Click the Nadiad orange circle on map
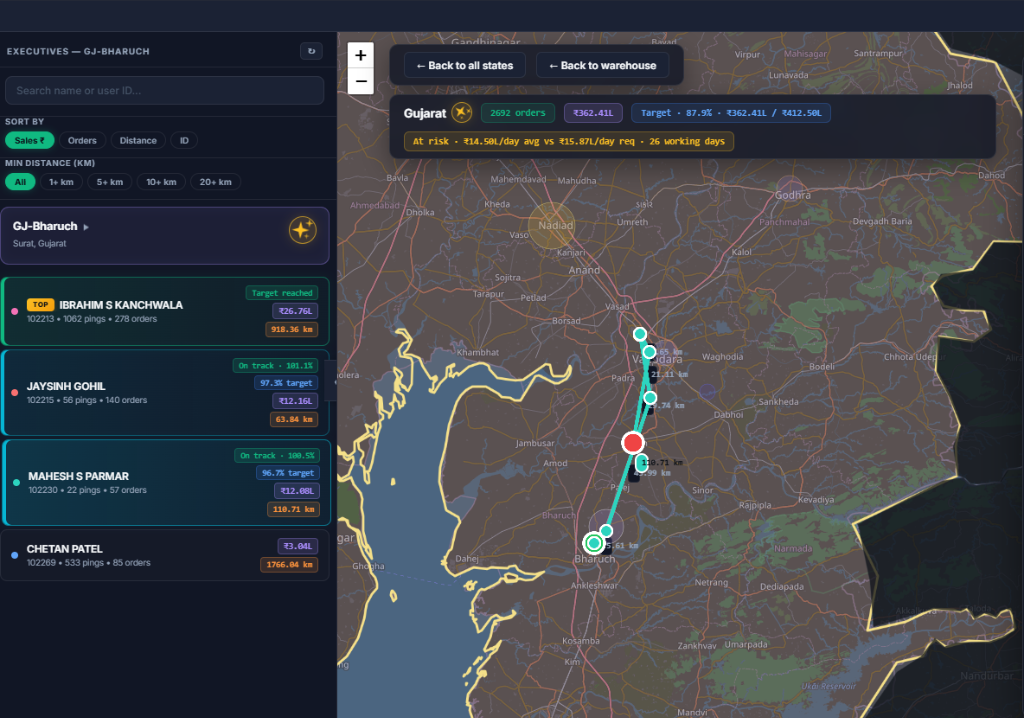Viewport: 1024px width, 718px height. (x=551, y=225)
